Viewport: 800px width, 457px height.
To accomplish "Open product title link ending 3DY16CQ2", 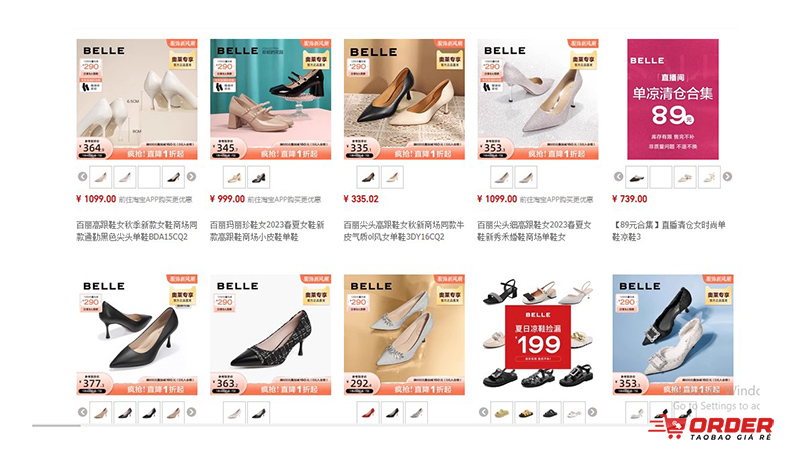I will coord(404,231).
